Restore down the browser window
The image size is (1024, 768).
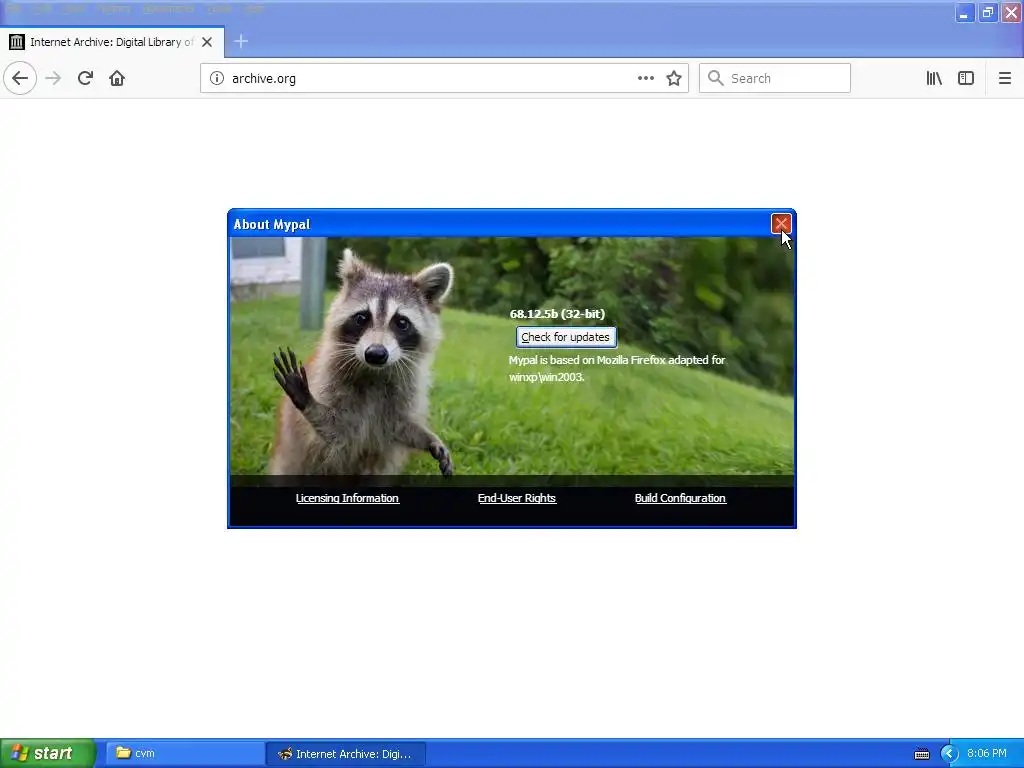[987, 12]
